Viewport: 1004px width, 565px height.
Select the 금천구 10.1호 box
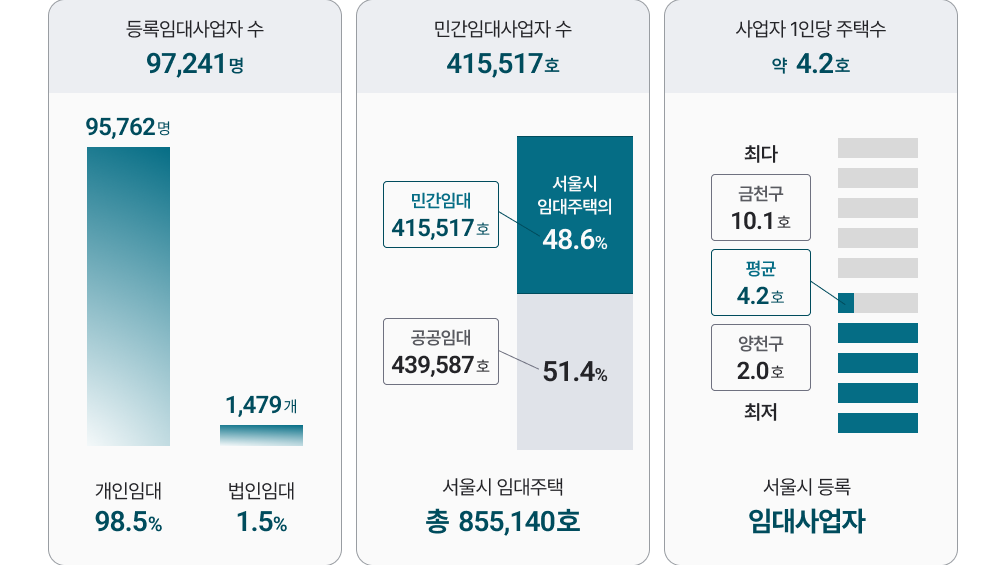coord(761,208)
